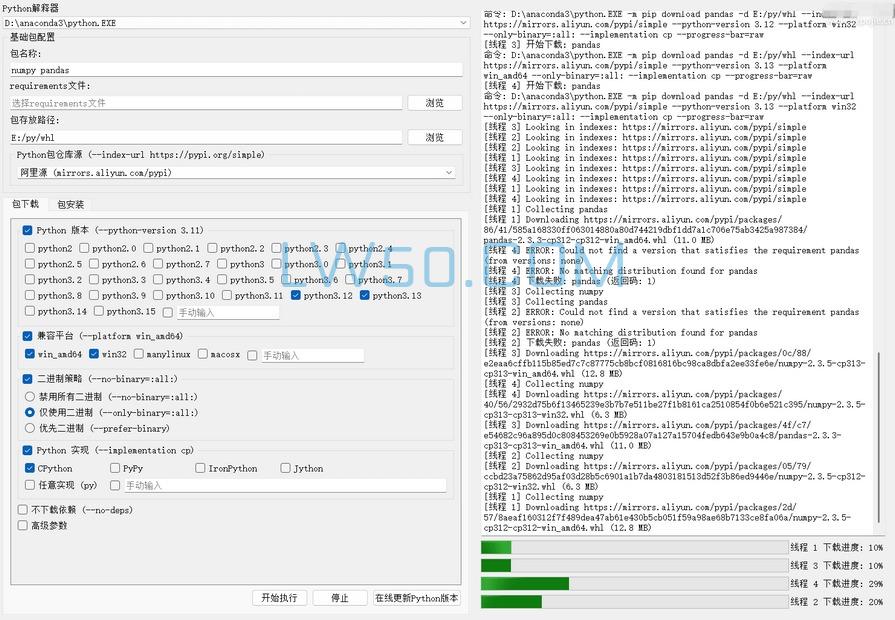895x620 pixels.
Task: Enable the macosx compatibility platform
Action: [201, 353]
